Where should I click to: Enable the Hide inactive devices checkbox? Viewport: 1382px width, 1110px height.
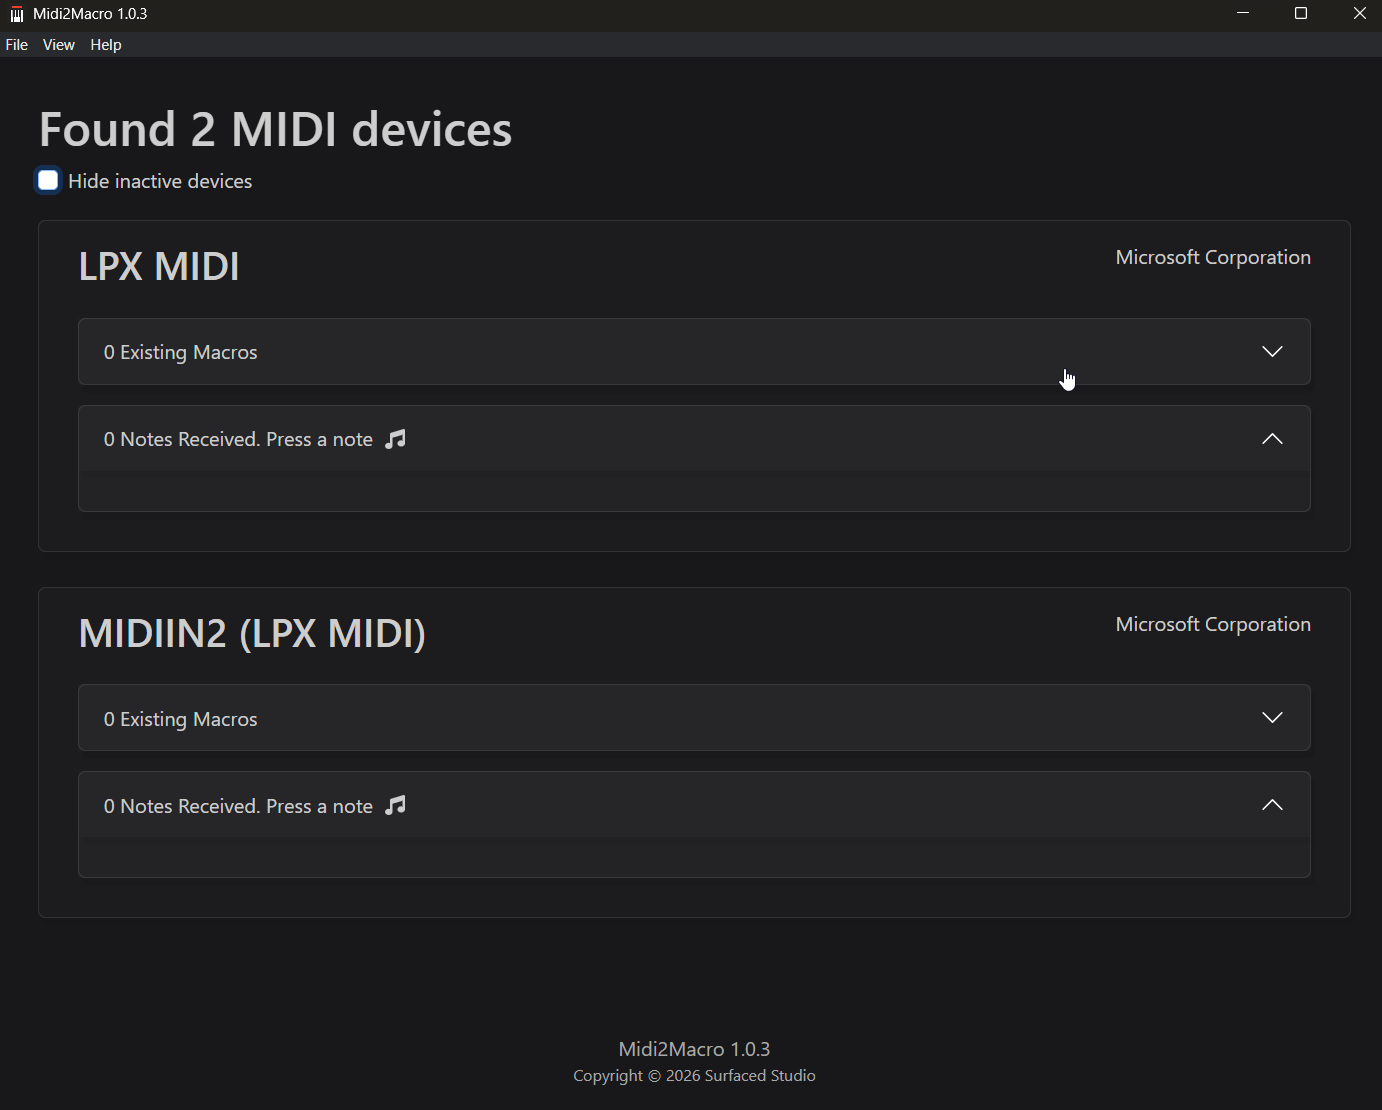(48, 180)
